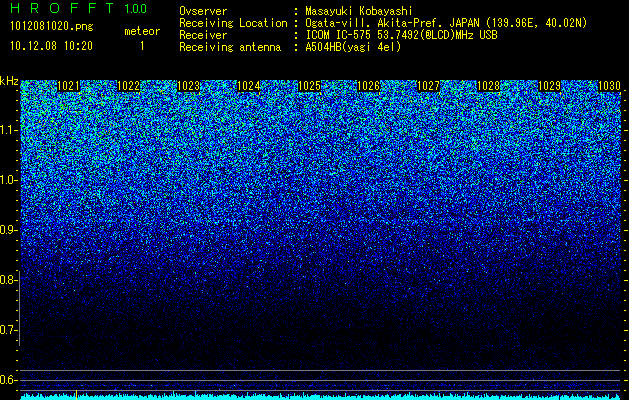Click the A504HB(yagi 4el) antenna text
Screen dimensions: 629x400
353,47
